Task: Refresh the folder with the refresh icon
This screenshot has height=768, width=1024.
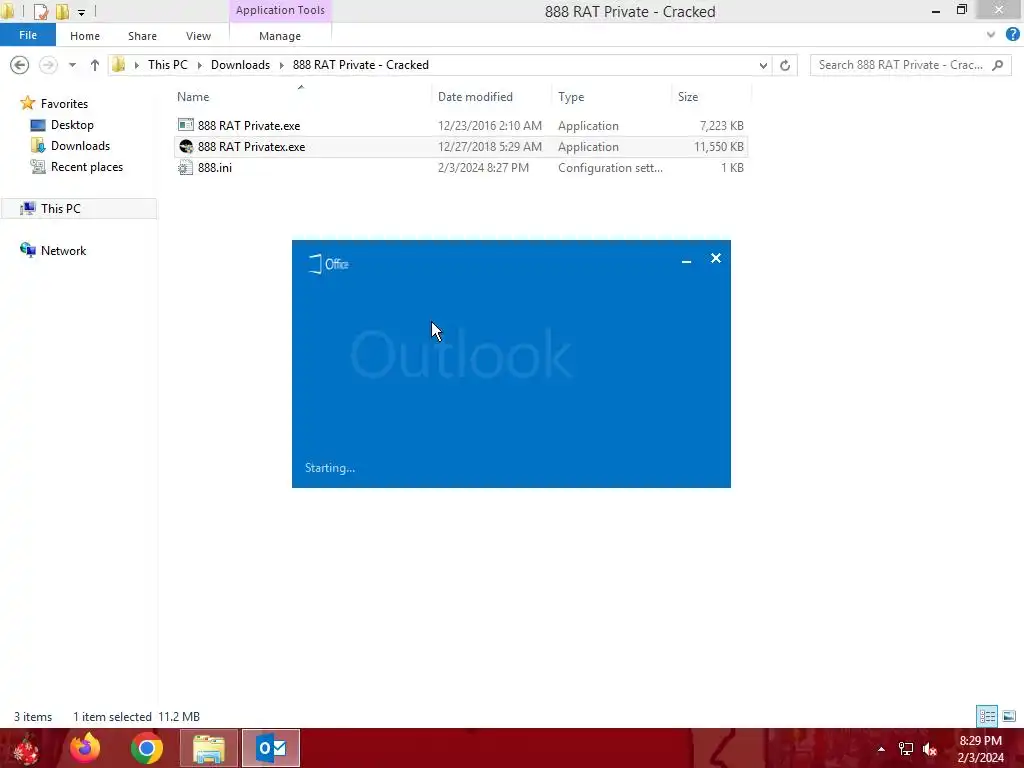Action: coord(785,65)
